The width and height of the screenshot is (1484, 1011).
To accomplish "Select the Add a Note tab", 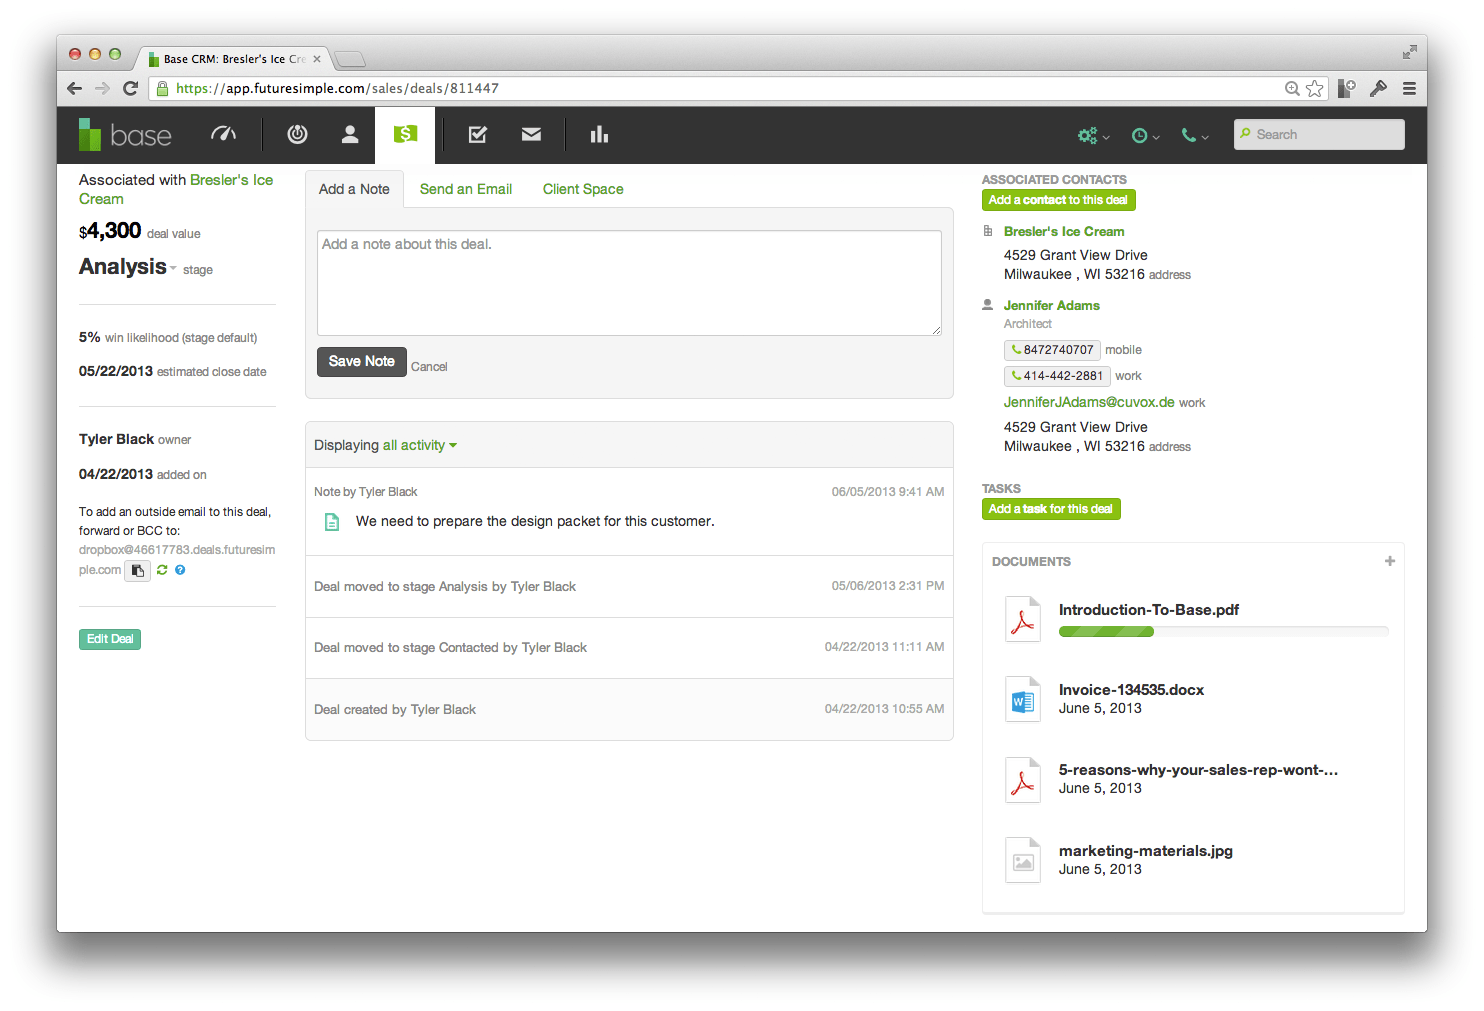I will pyautogui.click(x=354, y=189).
